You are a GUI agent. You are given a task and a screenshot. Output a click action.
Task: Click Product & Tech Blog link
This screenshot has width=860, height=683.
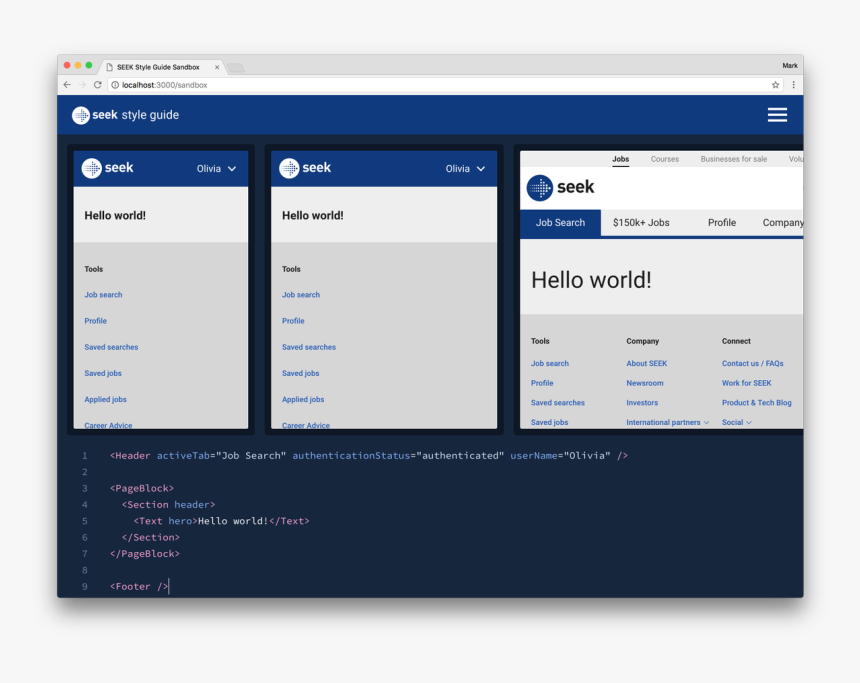point(756,403)
